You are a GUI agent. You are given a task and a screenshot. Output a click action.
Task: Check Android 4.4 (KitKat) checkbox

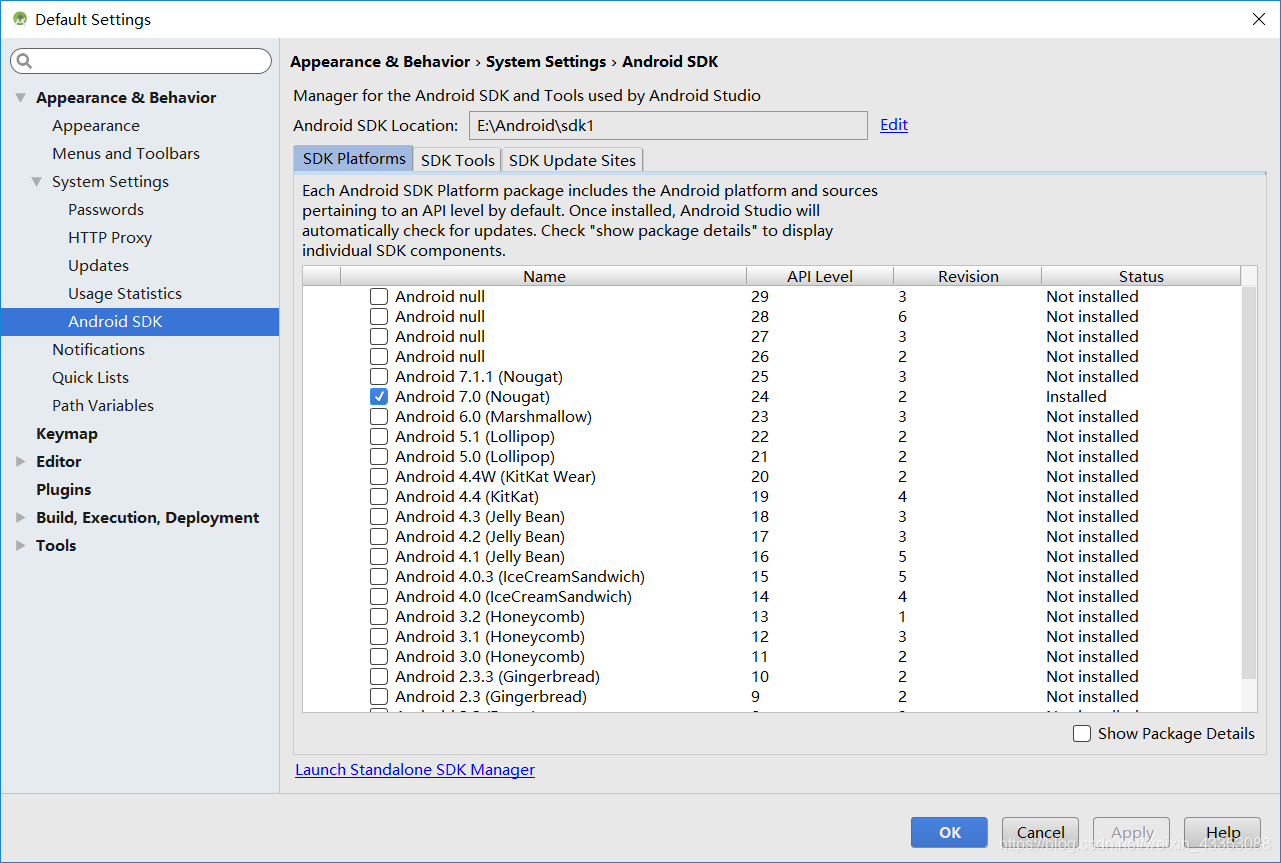pos(379,496)
